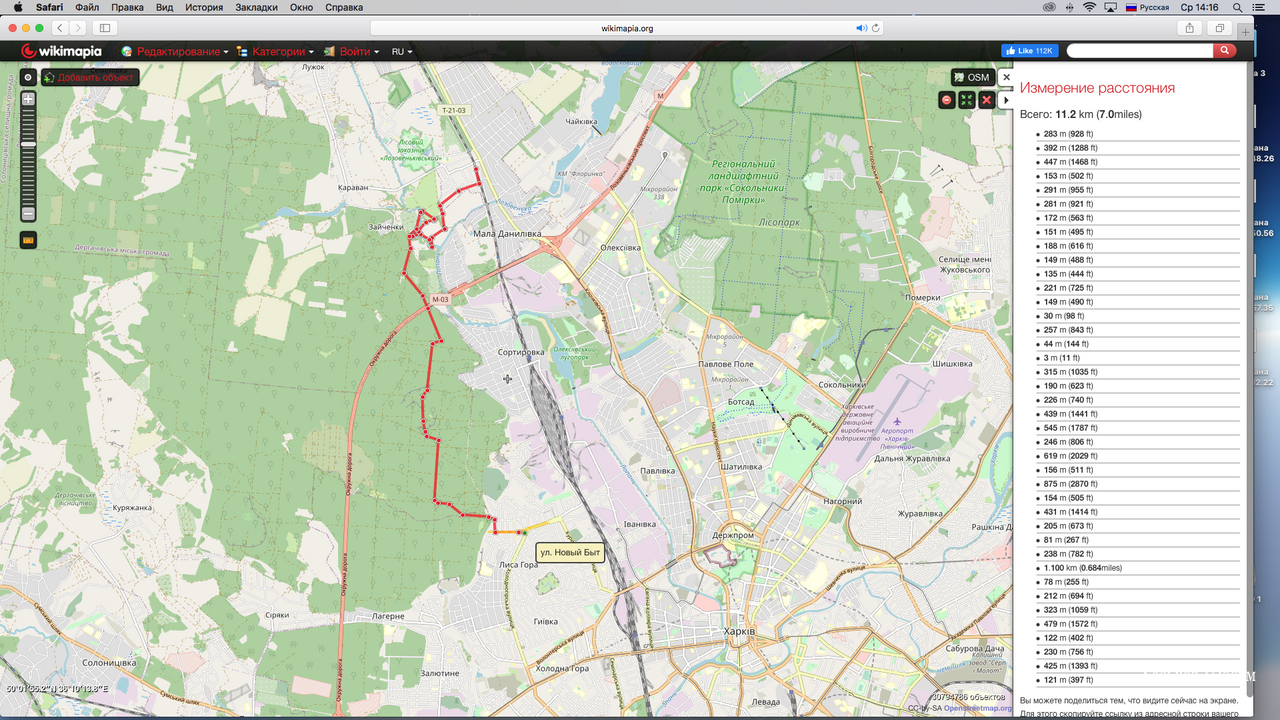Click the Wi-Fi status icon
The height and width of the screenshot is (720, 1280).
tap(1089, 7)
